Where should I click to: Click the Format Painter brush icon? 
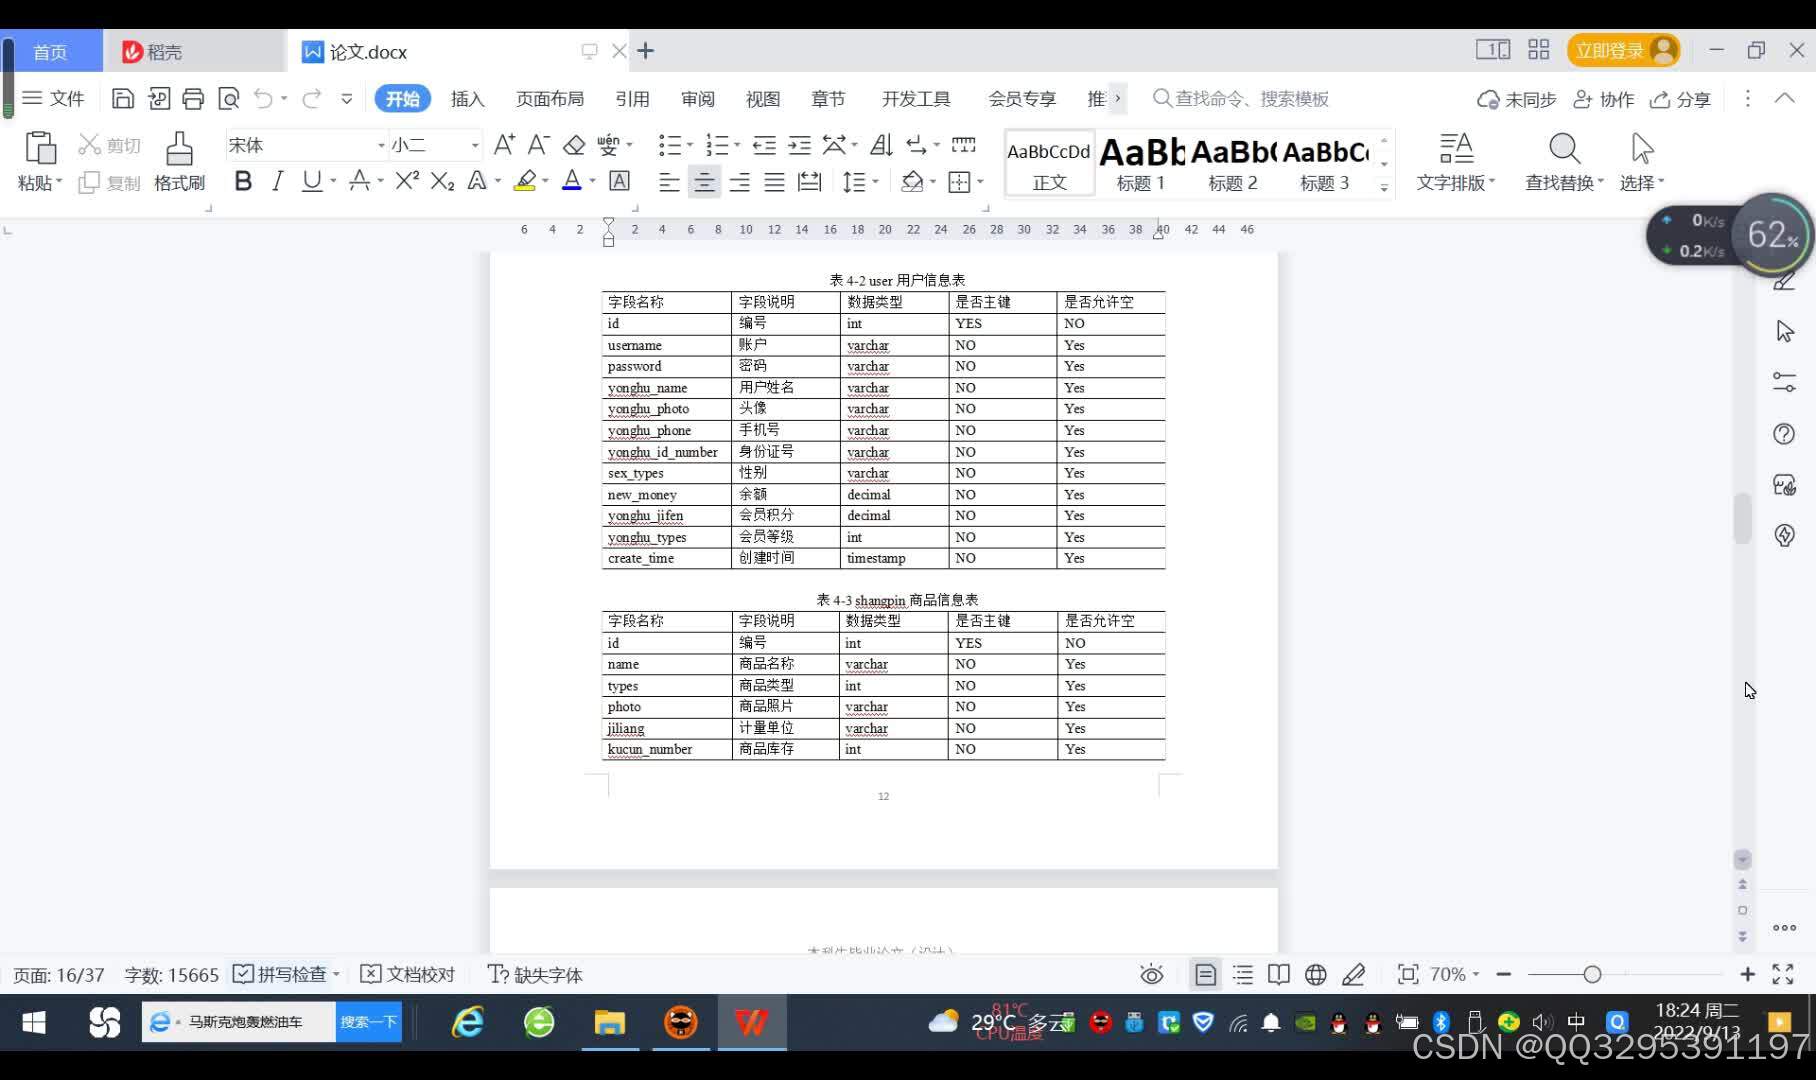pos(179,148)
